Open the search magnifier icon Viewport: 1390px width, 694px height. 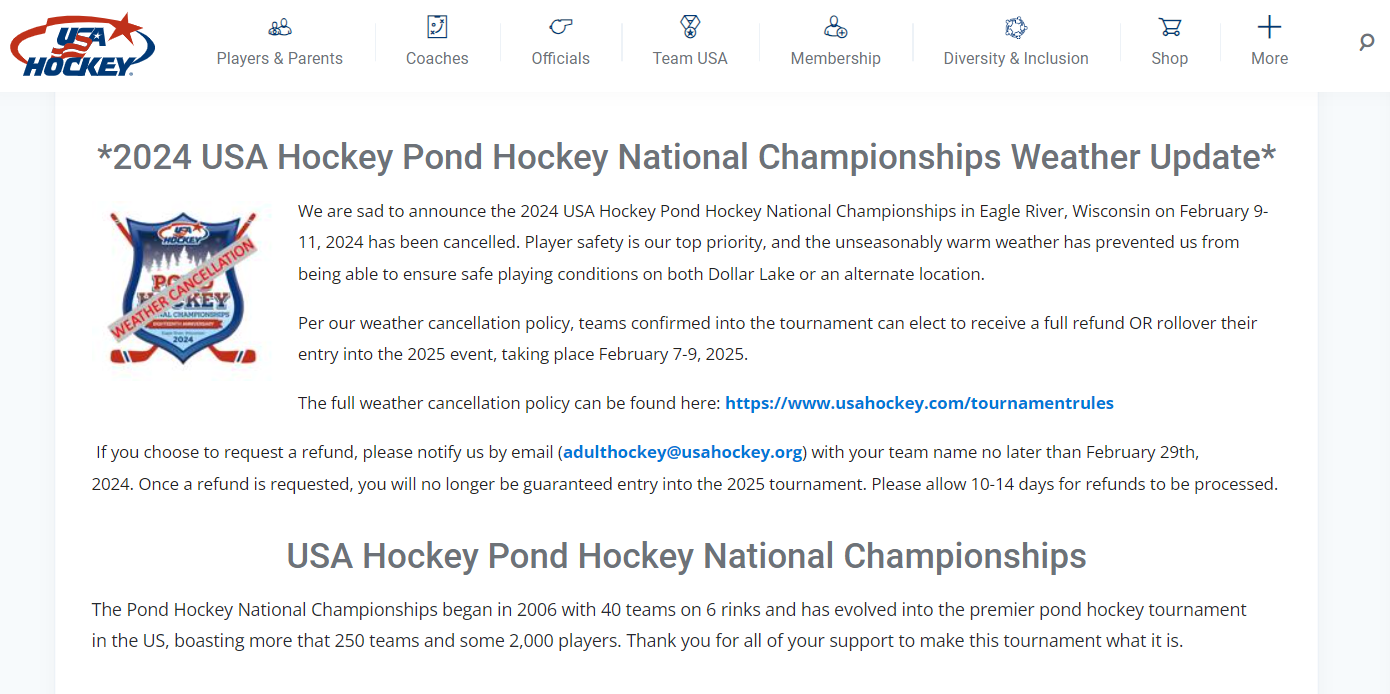click(1367, 42)
